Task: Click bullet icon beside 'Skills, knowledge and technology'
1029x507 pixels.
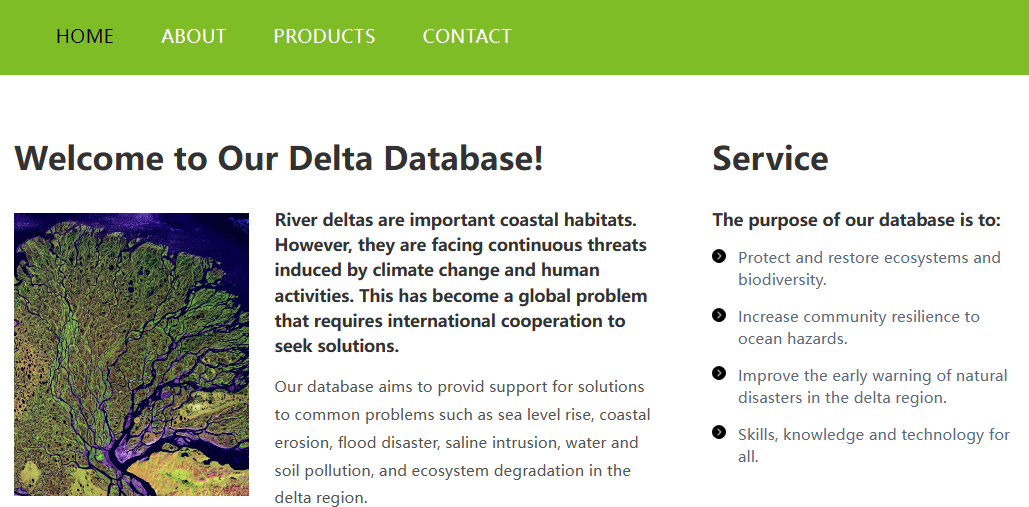Action: (719, 432)
